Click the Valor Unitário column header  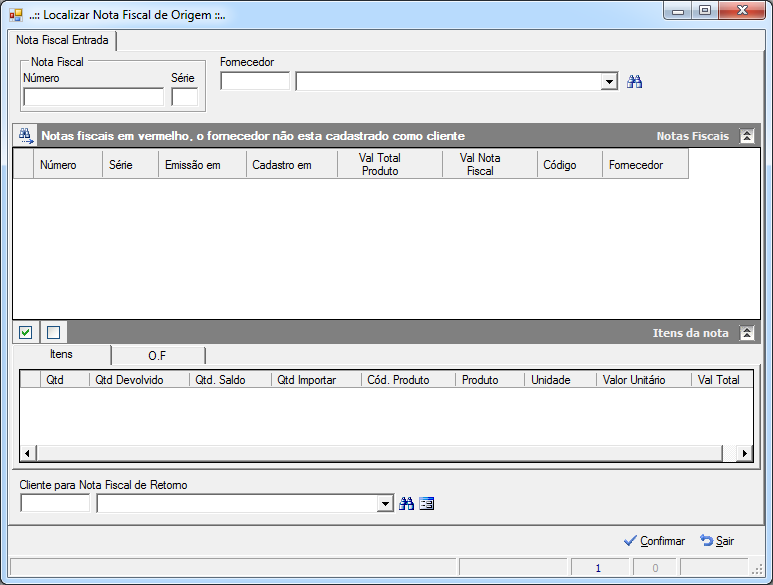(x=644, y=379)
